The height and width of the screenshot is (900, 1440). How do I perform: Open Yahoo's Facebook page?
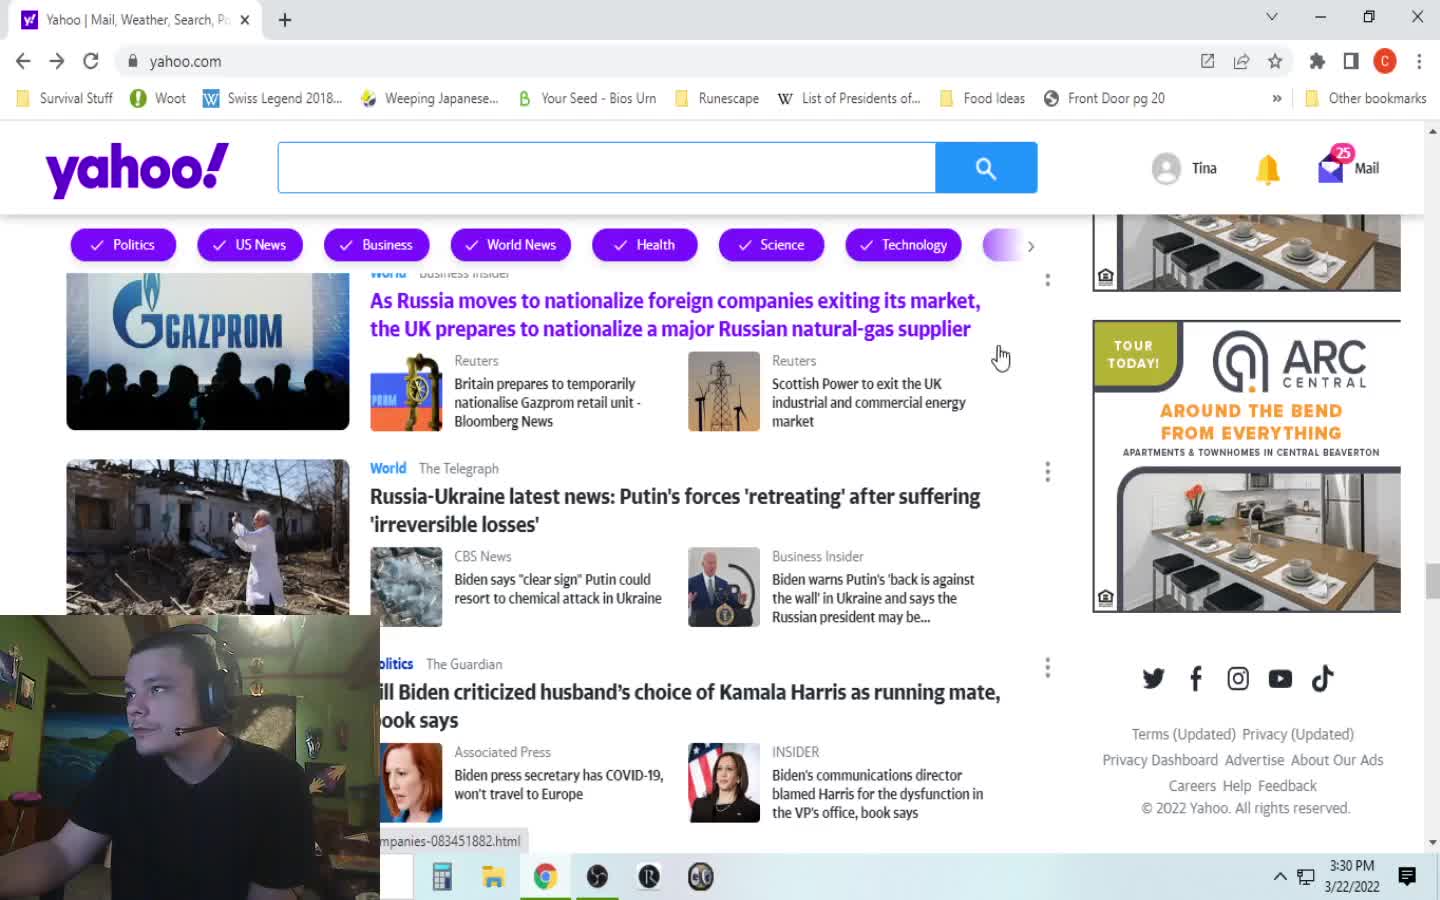pos(1195,679)
